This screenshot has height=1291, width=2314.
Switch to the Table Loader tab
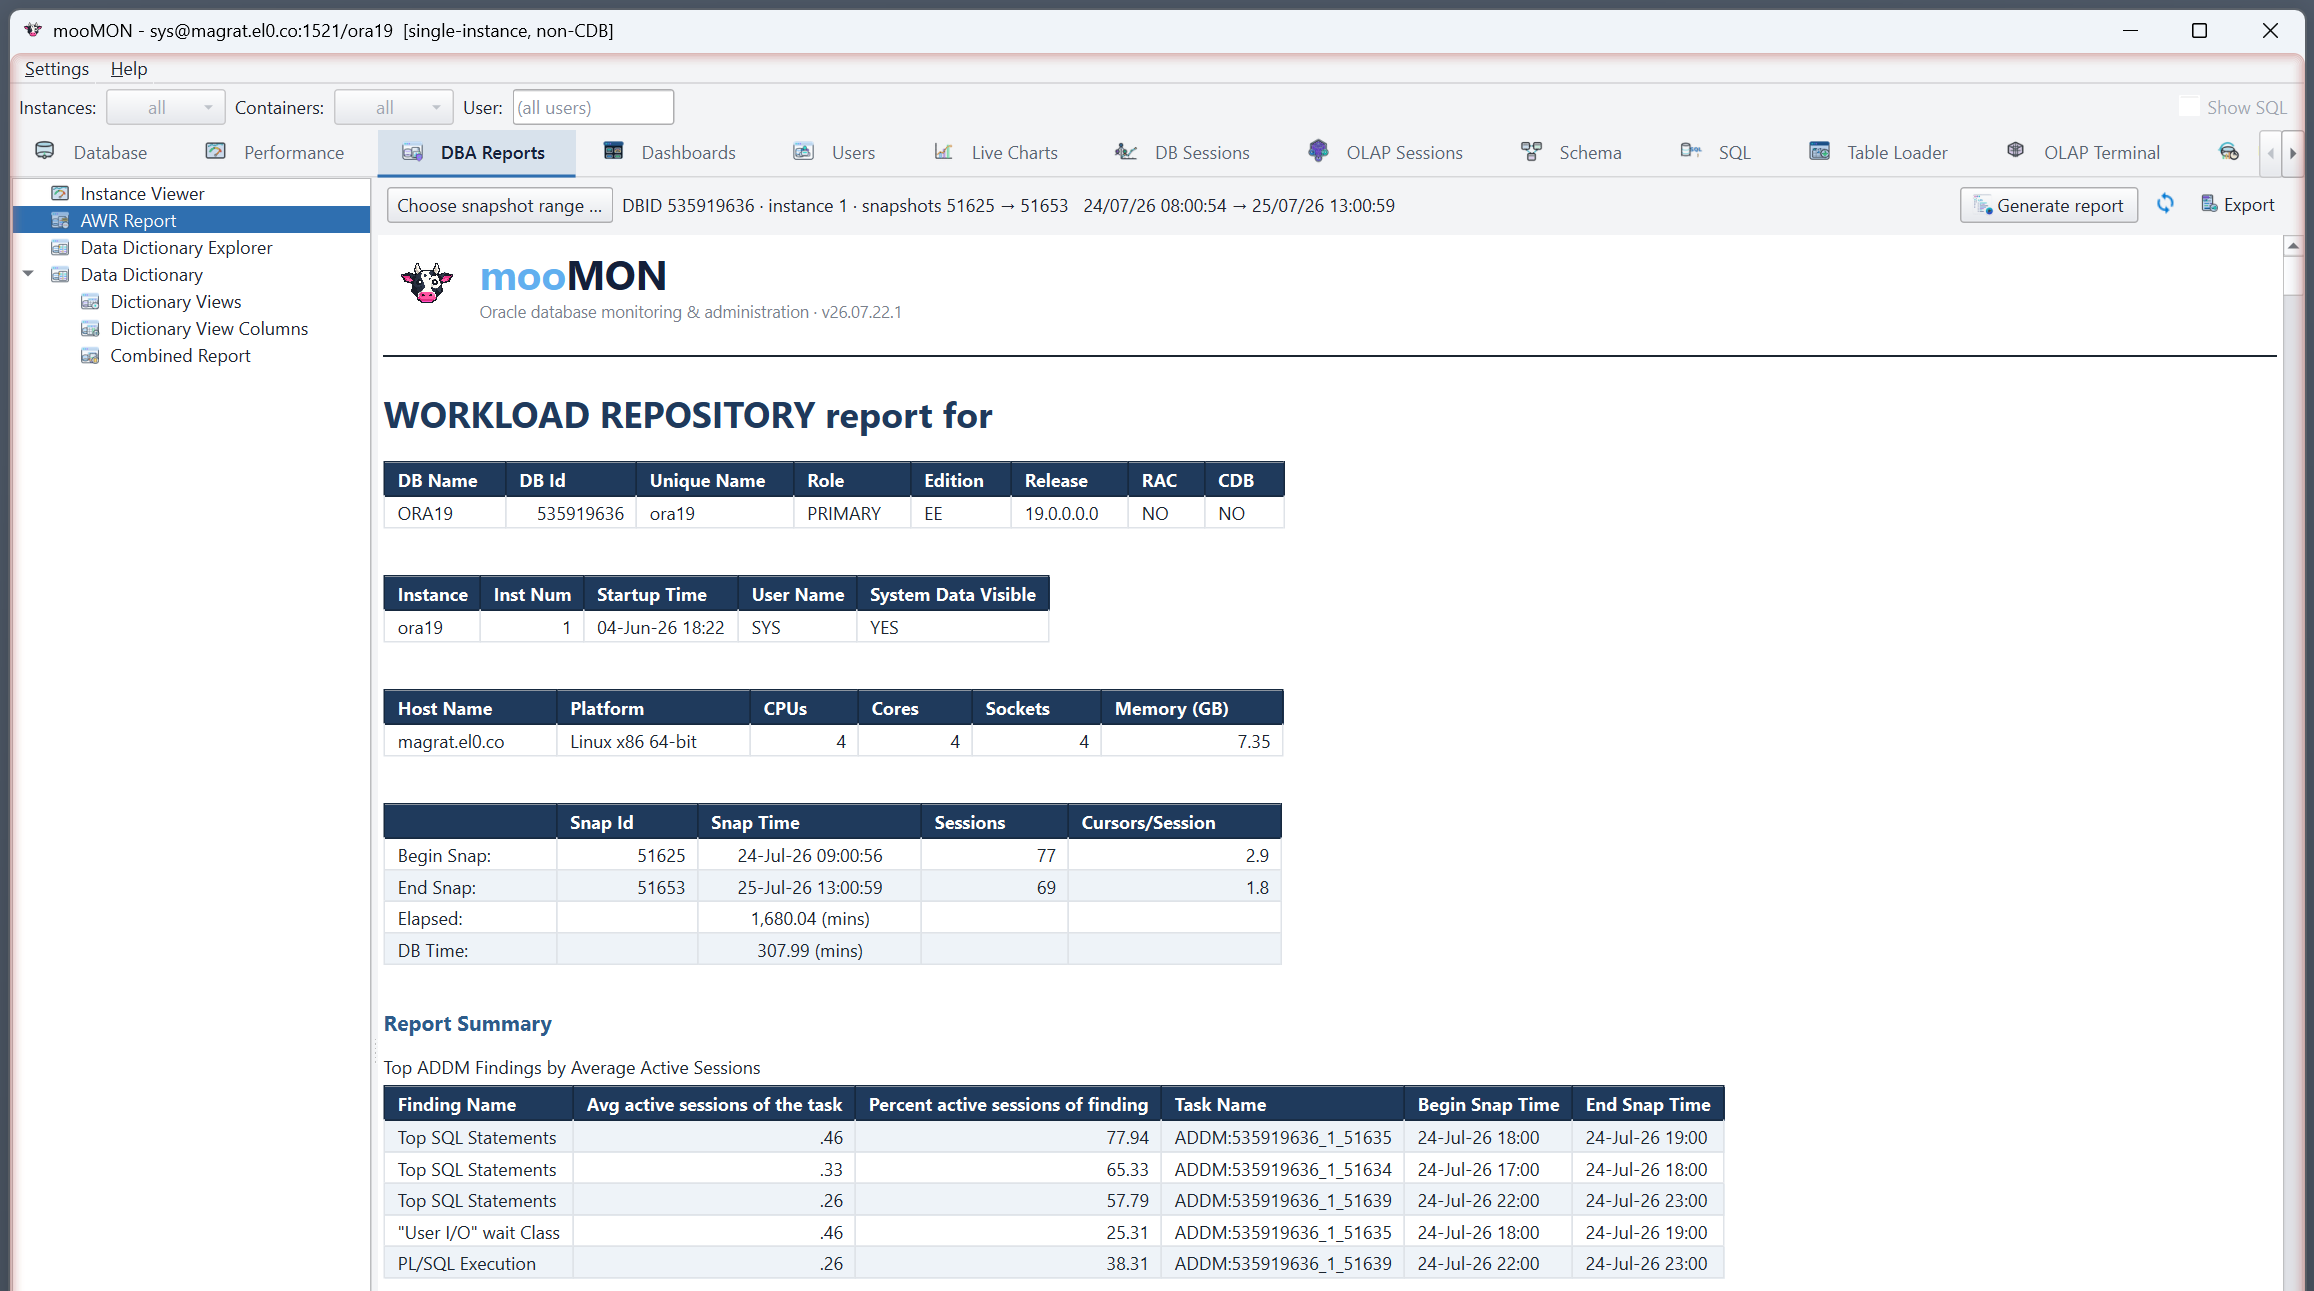pyautogui.click(x=1879, y=152)
